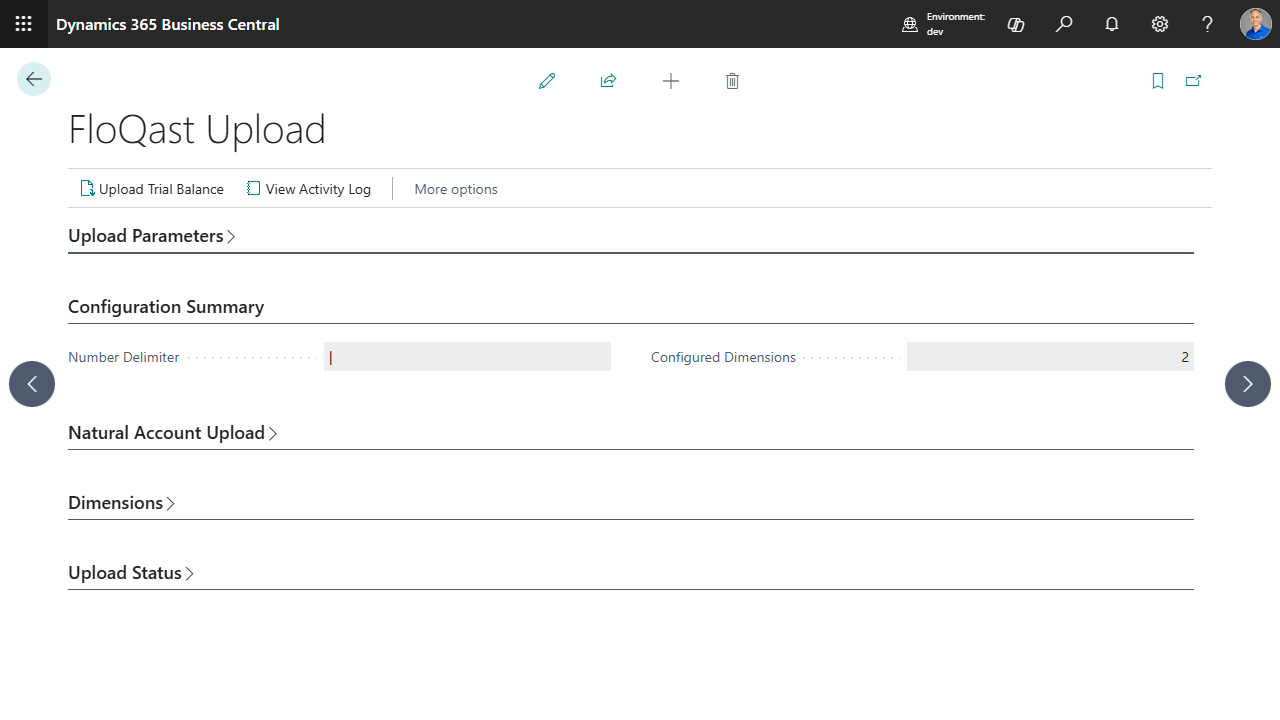Expand the Upload Parameters section
The height and width of the screenshot is (720, 1280).
152,236
